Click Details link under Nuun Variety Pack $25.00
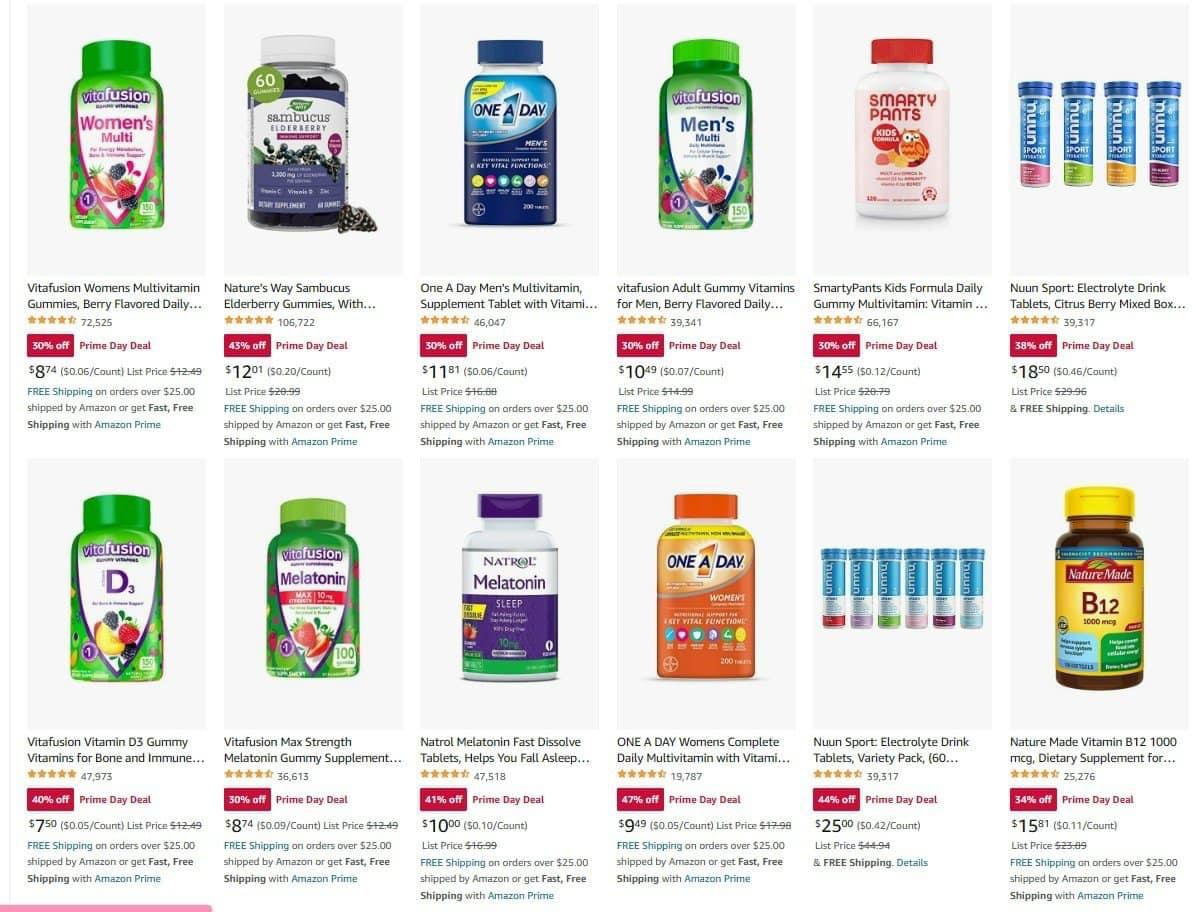Screen dimensions: 1196x912 click(x=911, y=862)
